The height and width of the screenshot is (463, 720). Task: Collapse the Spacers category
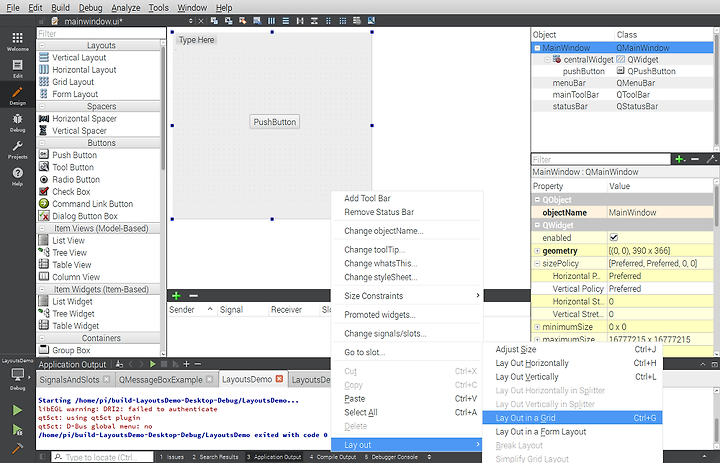click(42, 106)
